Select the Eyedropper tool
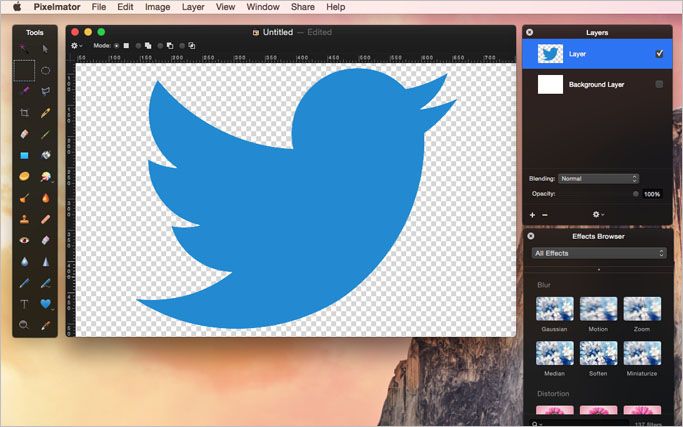This screenshot has width=683, height=427. coord(45,325)
